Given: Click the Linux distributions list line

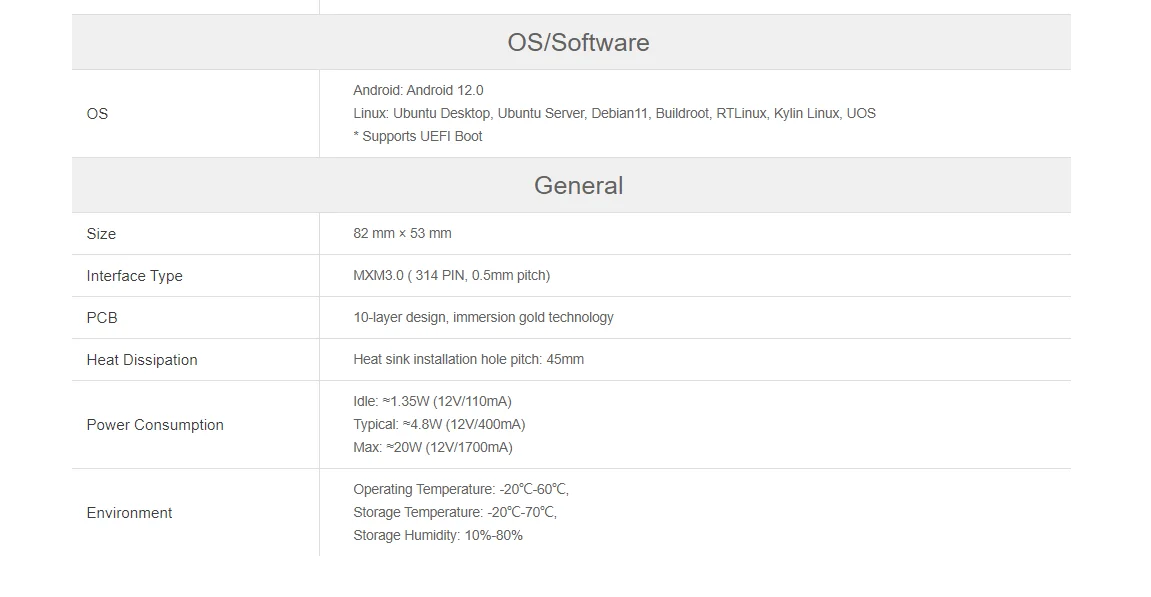Looking at the screenshot, I should (614, 113).
